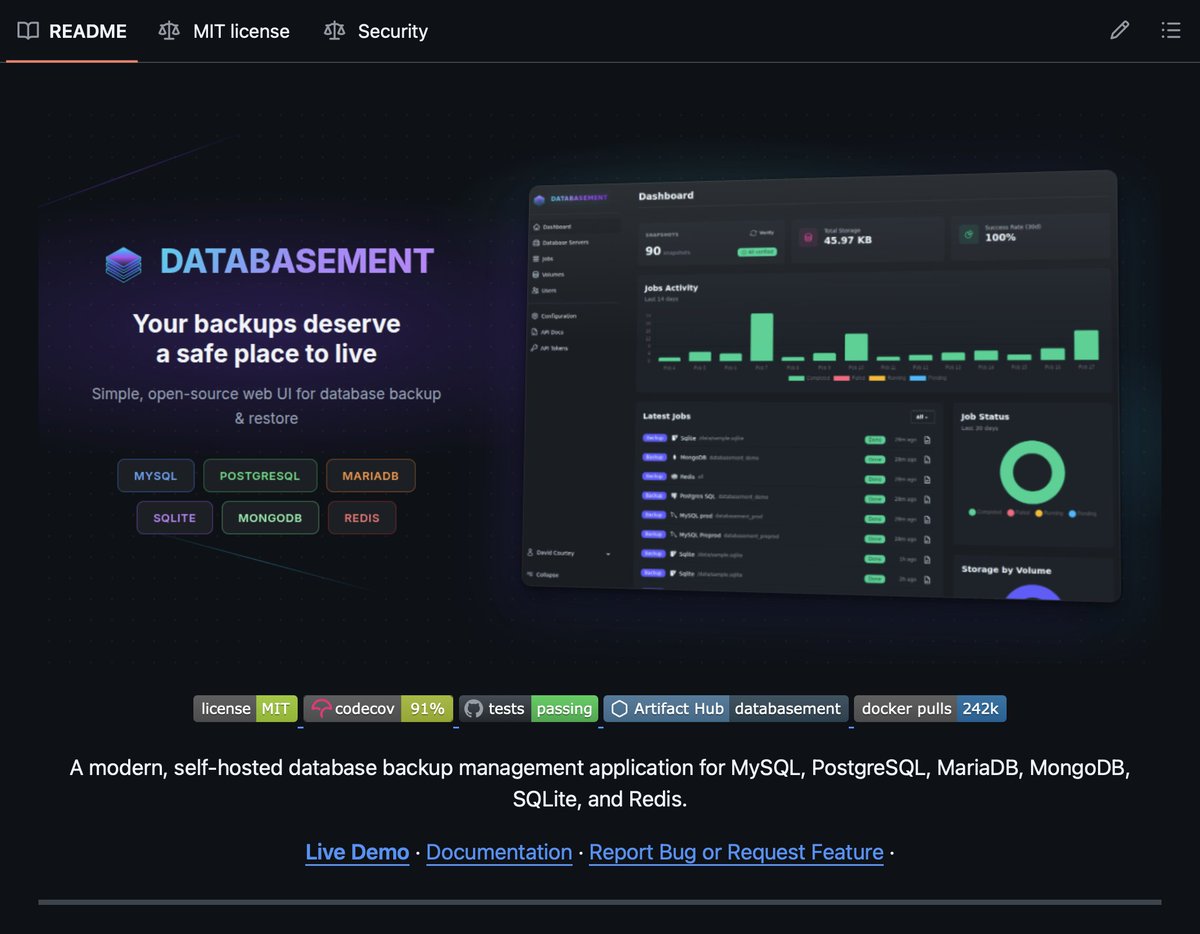Image resolution: width=1200 pixels, height=934 pixels.
Task: Click 'Storage by Volume' heading
Action: 1006,570
